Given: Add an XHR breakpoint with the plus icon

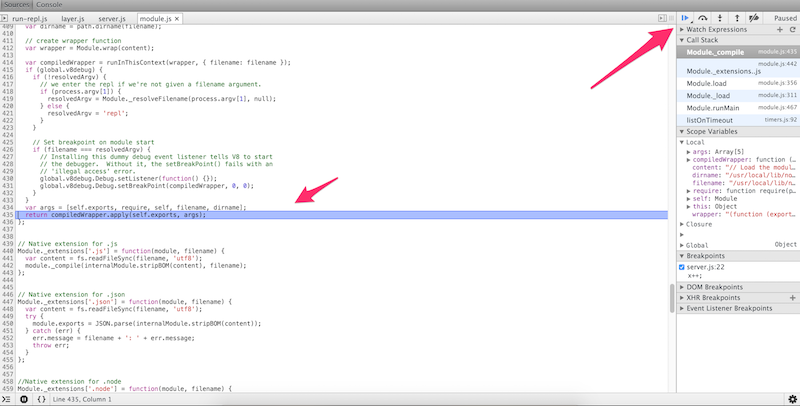Looking at the screenshot, I should click(792, 297).
